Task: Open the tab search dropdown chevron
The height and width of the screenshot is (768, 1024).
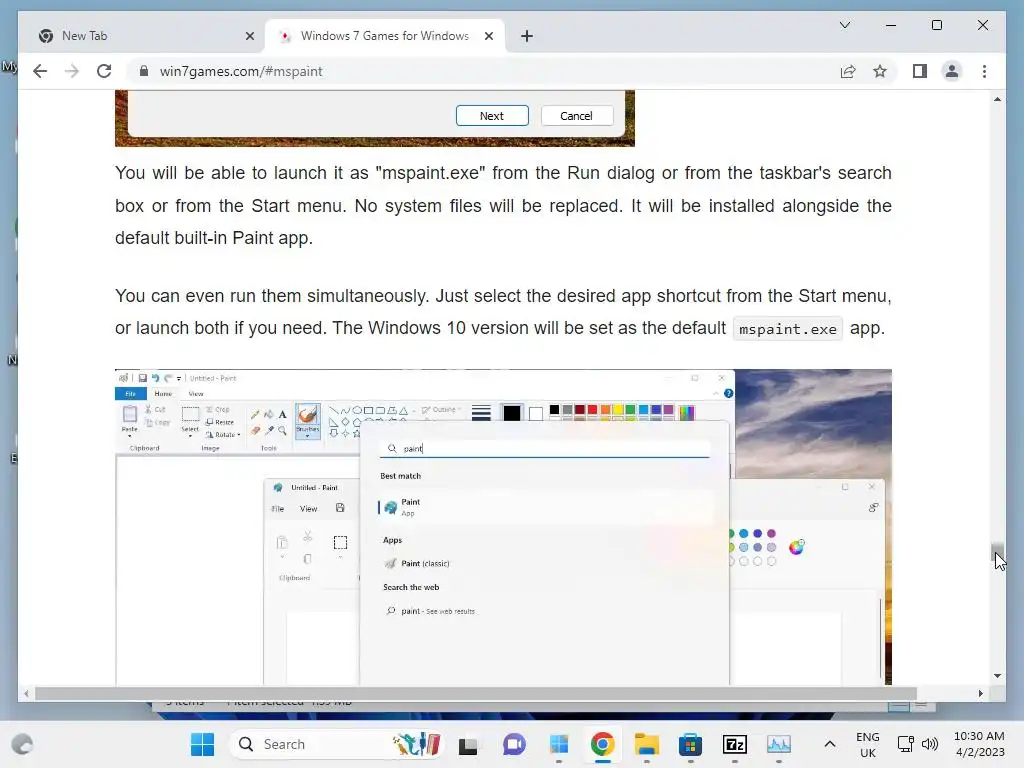Action: (844, 25)
